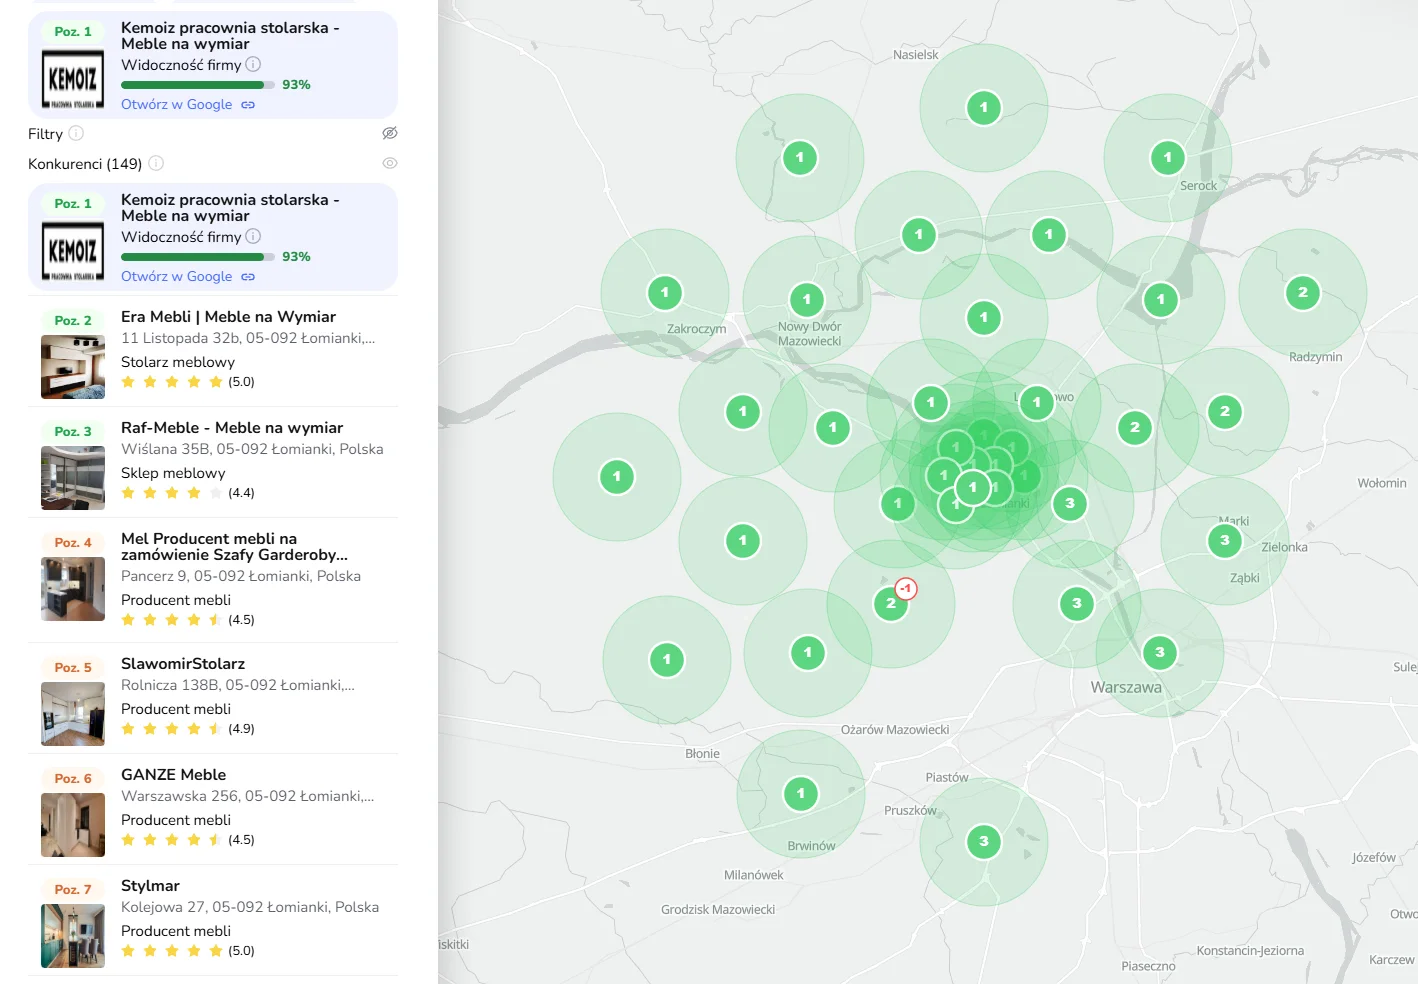Screen dimensions: 1418x984
Task: Select the map marker 1 above Nowy Dwór Mazowiecki
Action: pos(807,299)
